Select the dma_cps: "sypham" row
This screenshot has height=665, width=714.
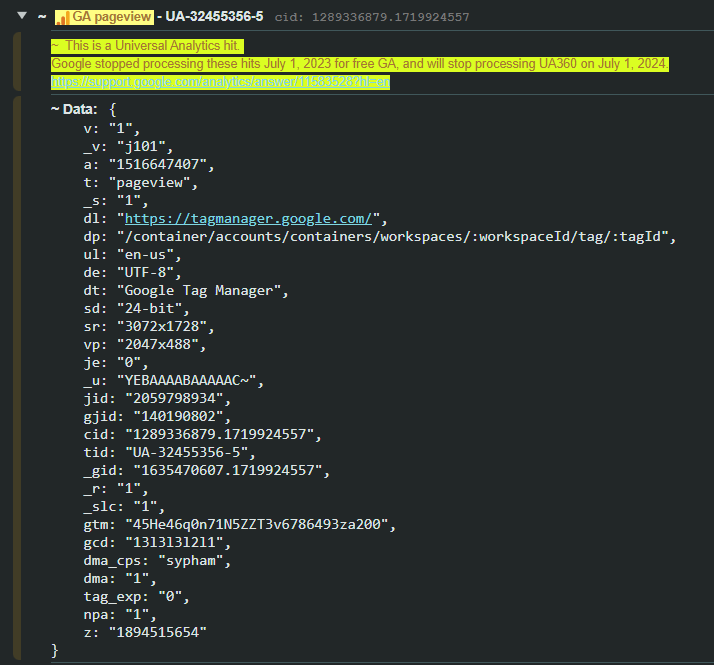(x=157, y=561)
